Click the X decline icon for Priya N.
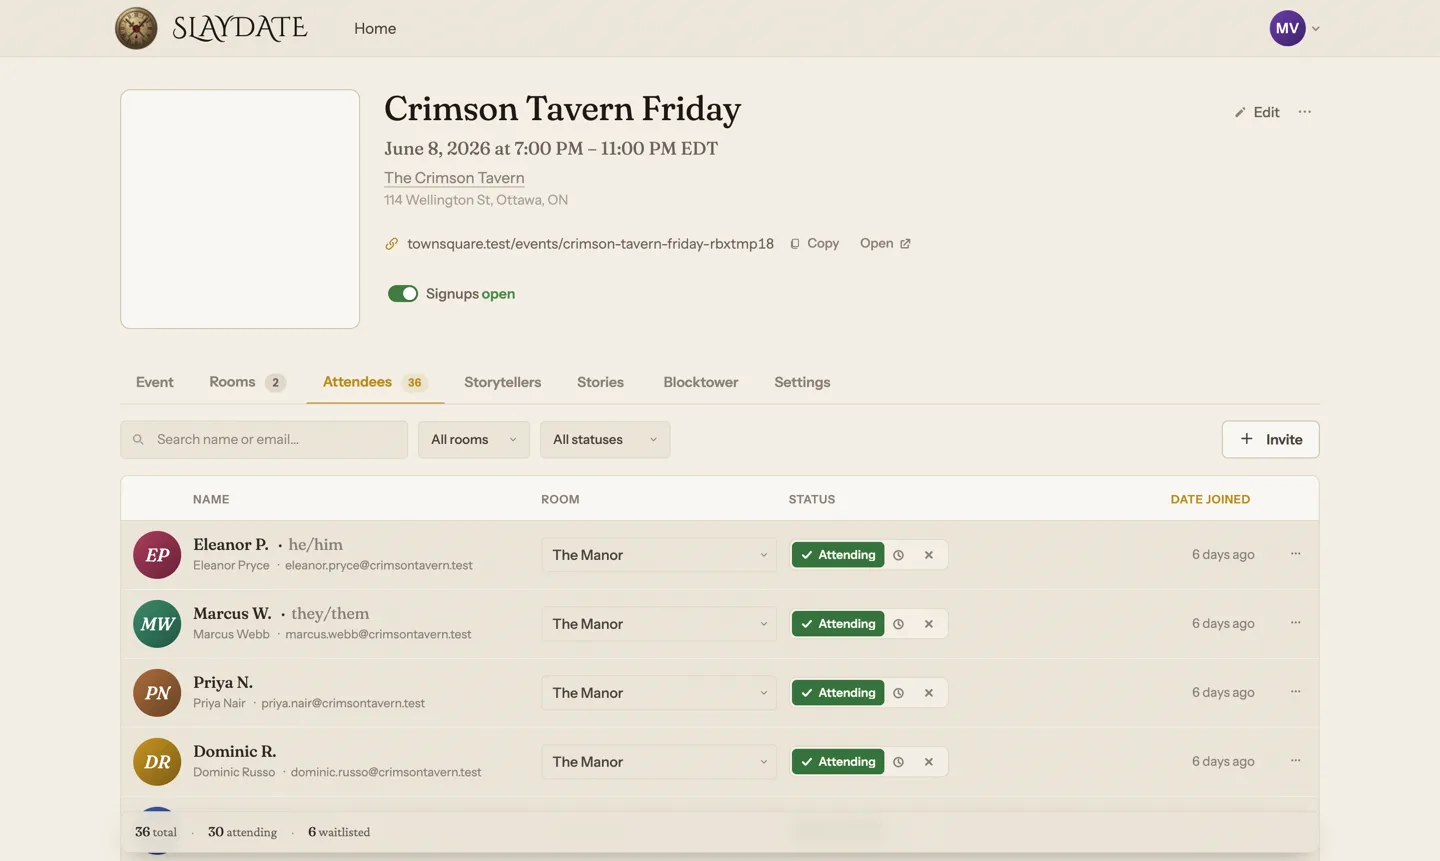1440x861 pixels. tap(929, 693)
